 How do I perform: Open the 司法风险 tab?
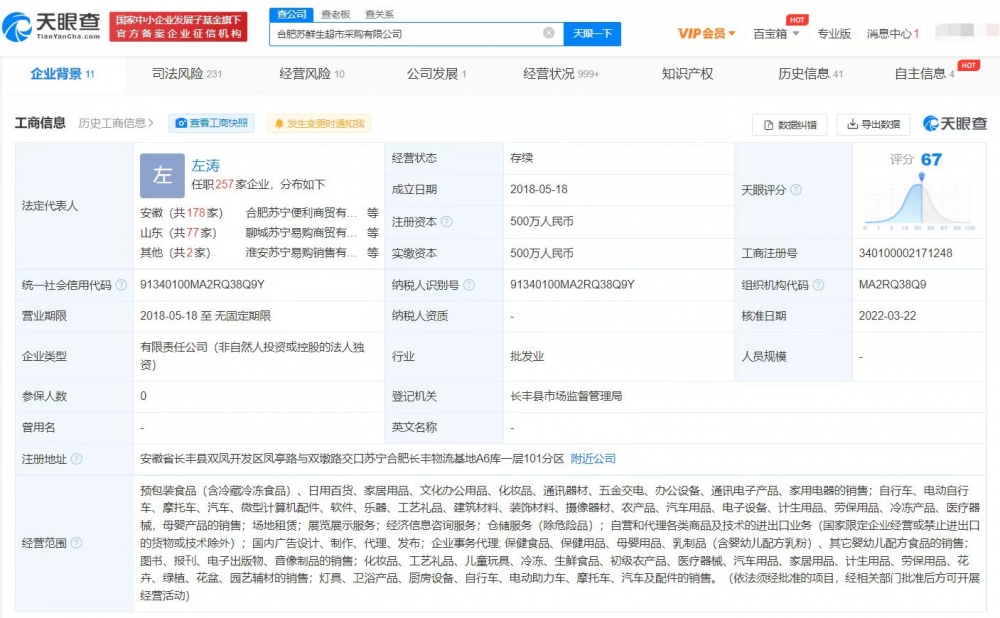click(x=187, y=74)
